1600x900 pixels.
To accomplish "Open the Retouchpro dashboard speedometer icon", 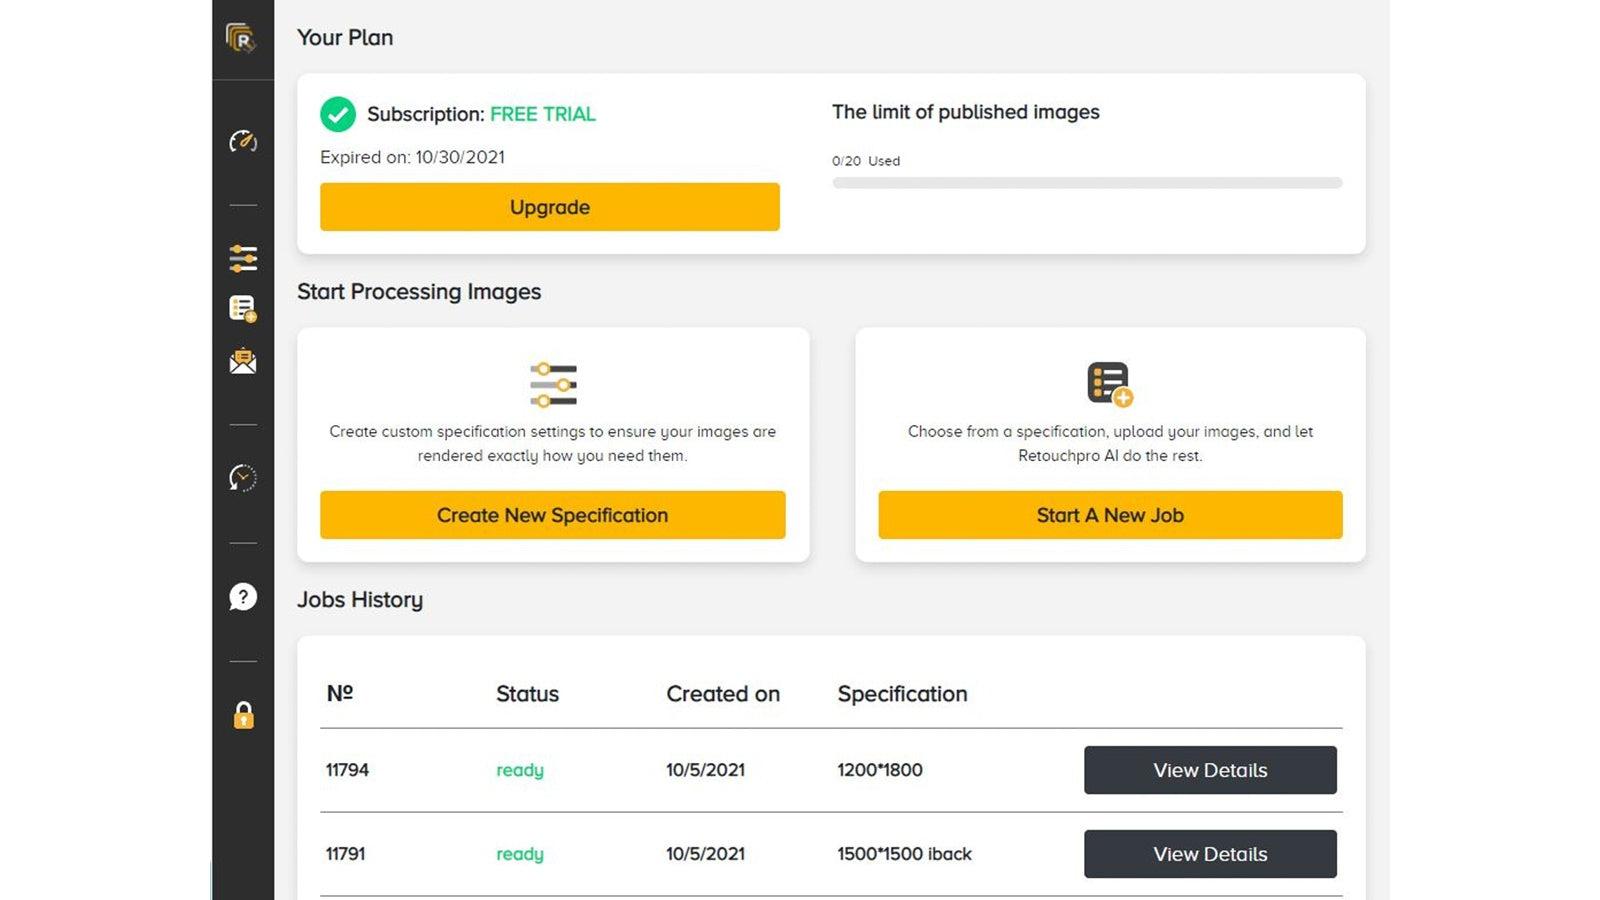I will (x=243, y=142).
